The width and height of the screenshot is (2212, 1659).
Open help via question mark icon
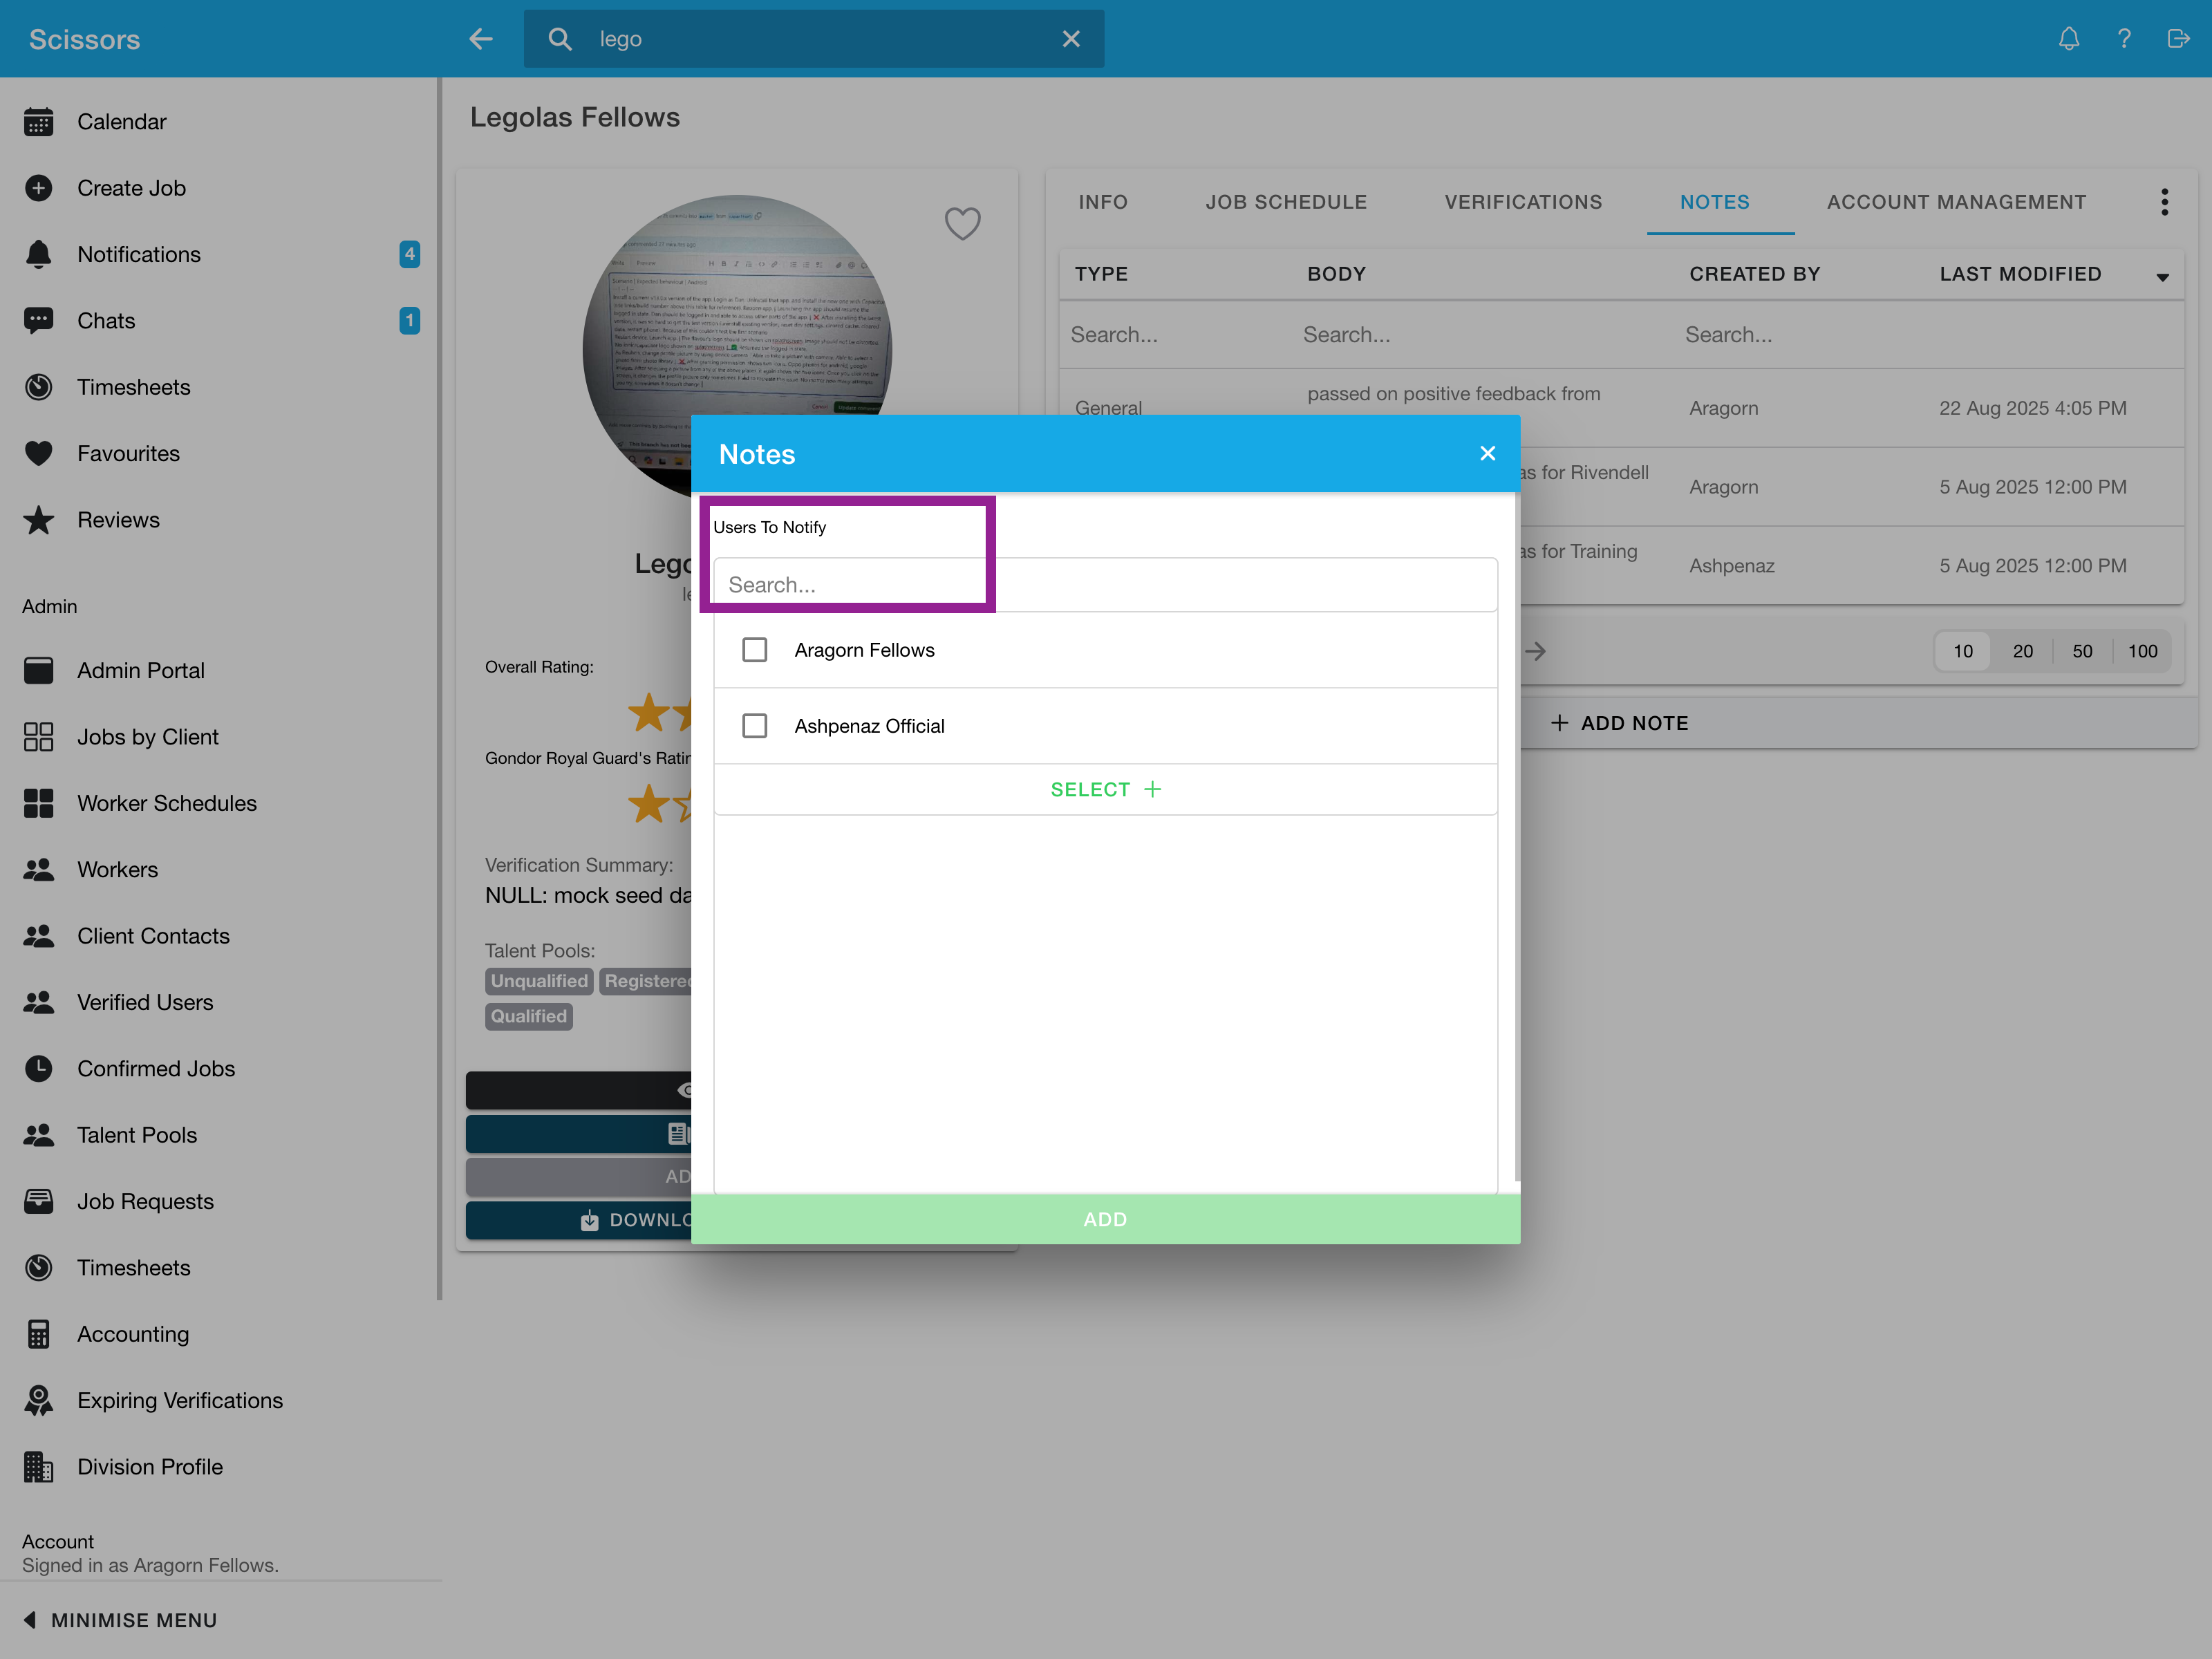coord(2123,39)
